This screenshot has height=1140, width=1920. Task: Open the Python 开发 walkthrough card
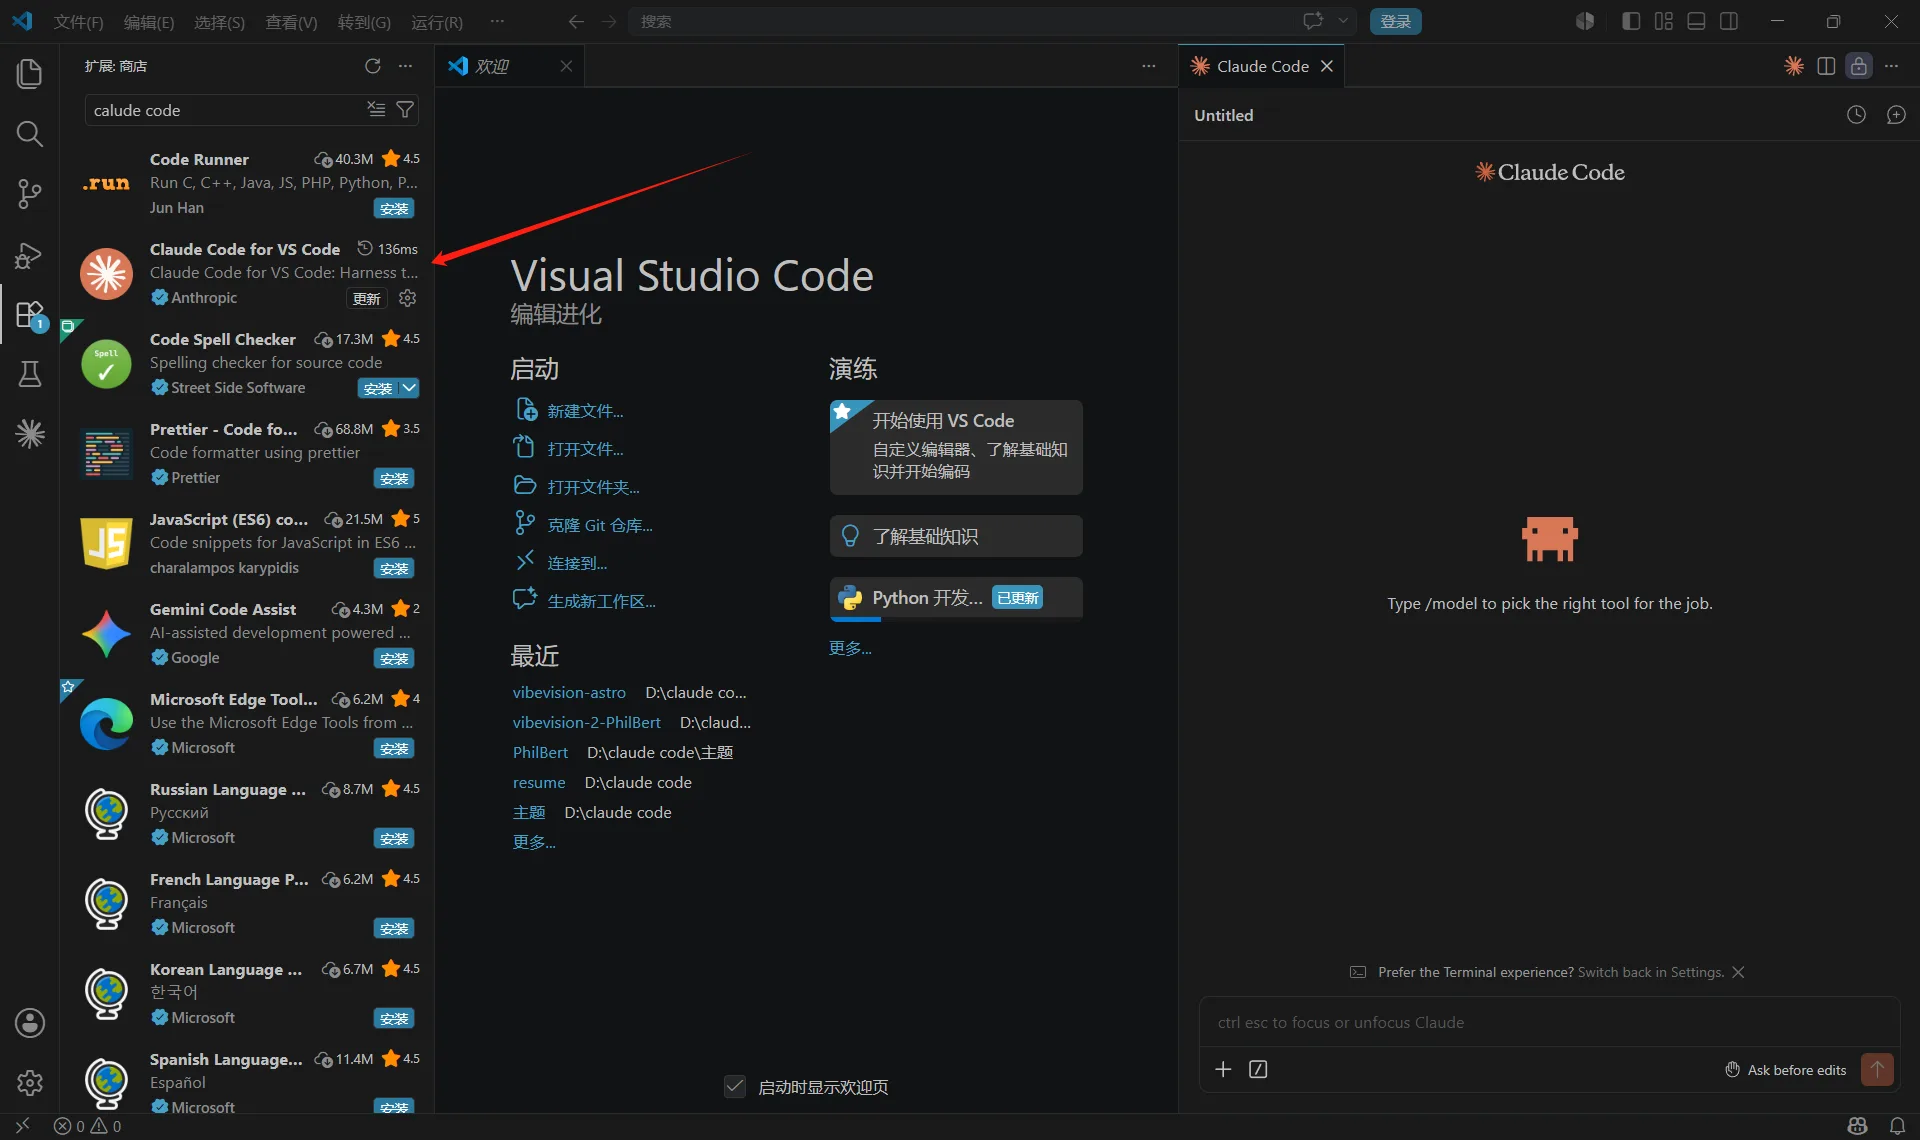pyautogui.click(x=956, y=598)
